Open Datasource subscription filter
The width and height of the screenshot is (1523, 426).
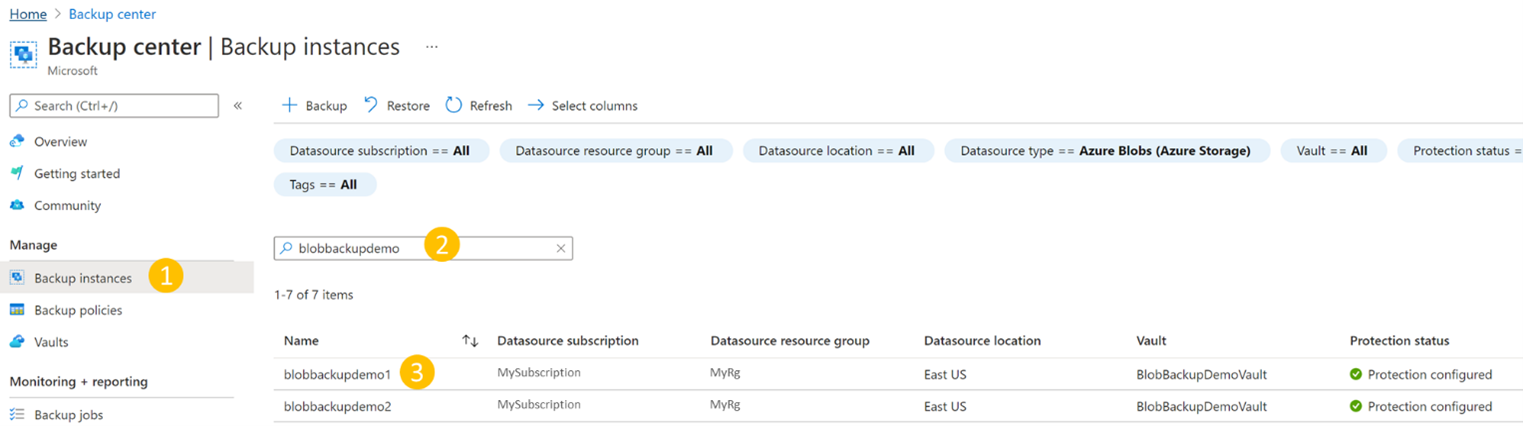[381, 151]
